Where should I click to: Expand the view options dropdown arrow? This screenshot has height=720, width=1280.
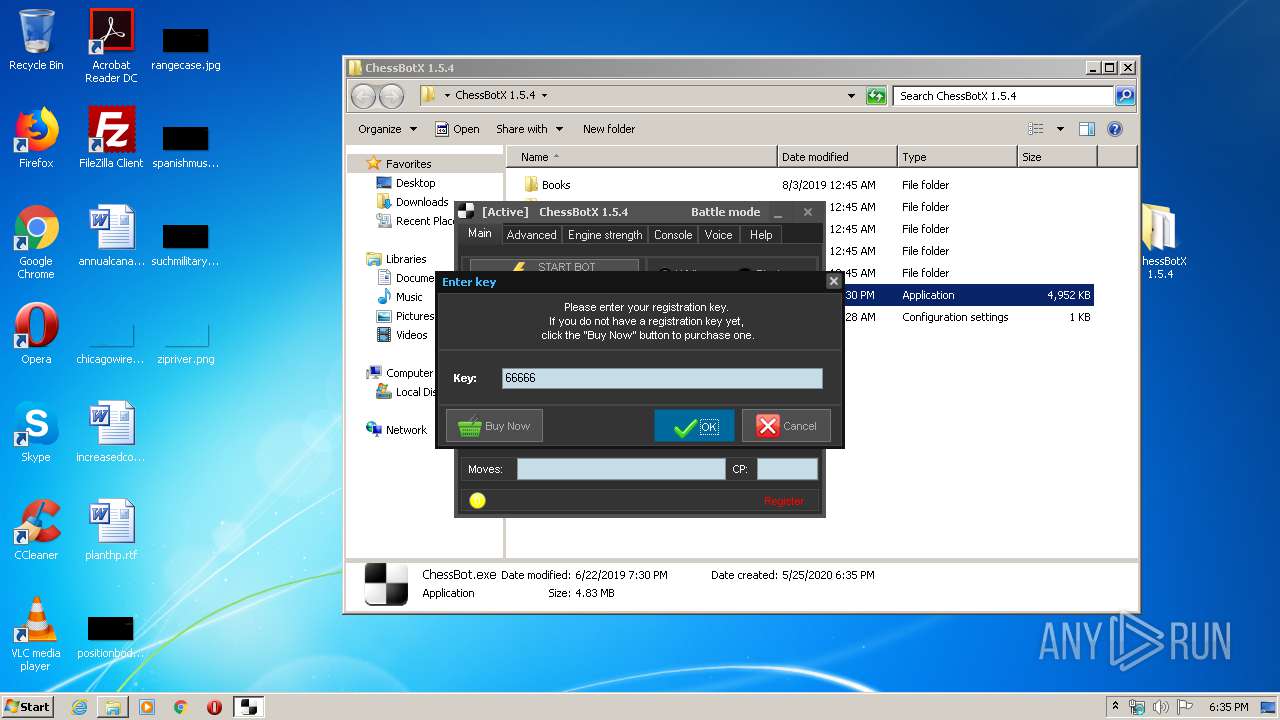(x=1059, y=129)
